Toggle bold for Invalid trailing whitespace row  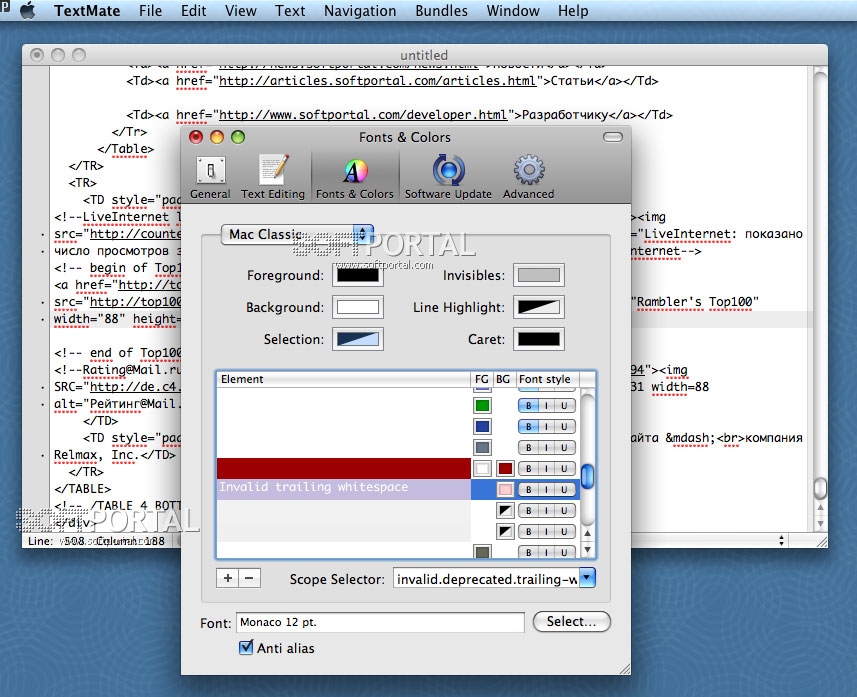528,489
